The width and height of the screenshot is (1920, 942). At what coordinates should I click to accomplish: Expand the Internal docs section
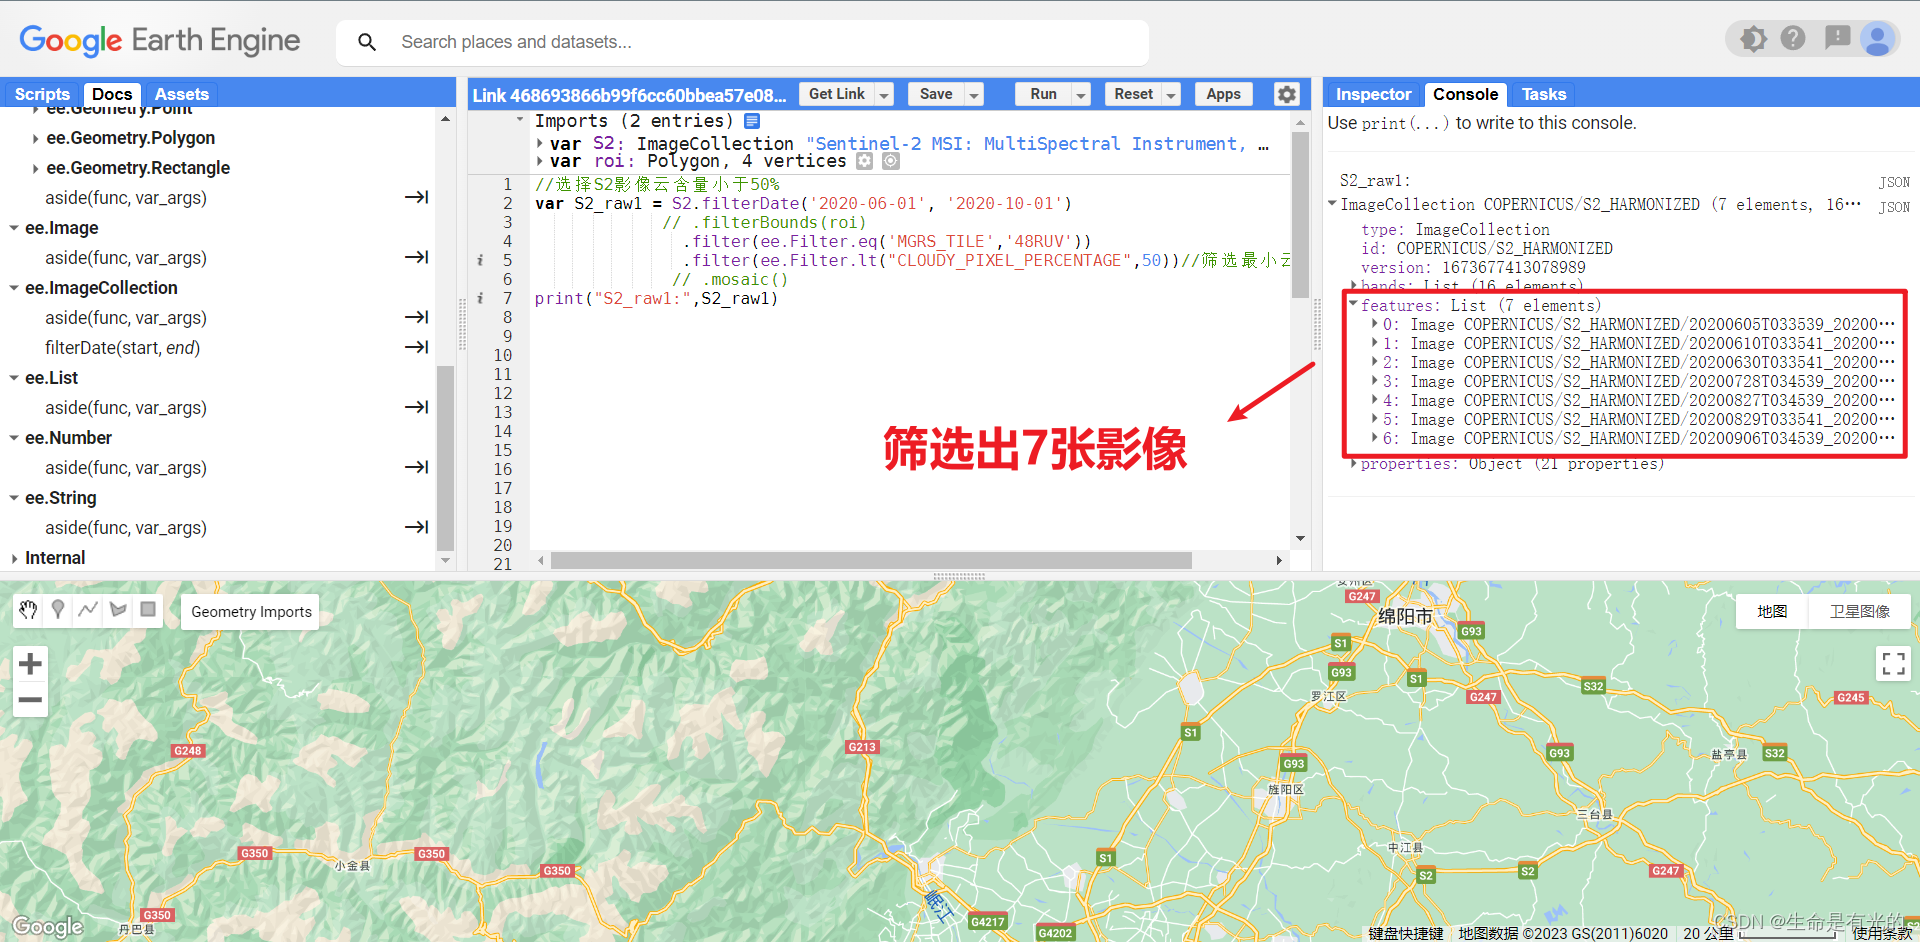14,558
